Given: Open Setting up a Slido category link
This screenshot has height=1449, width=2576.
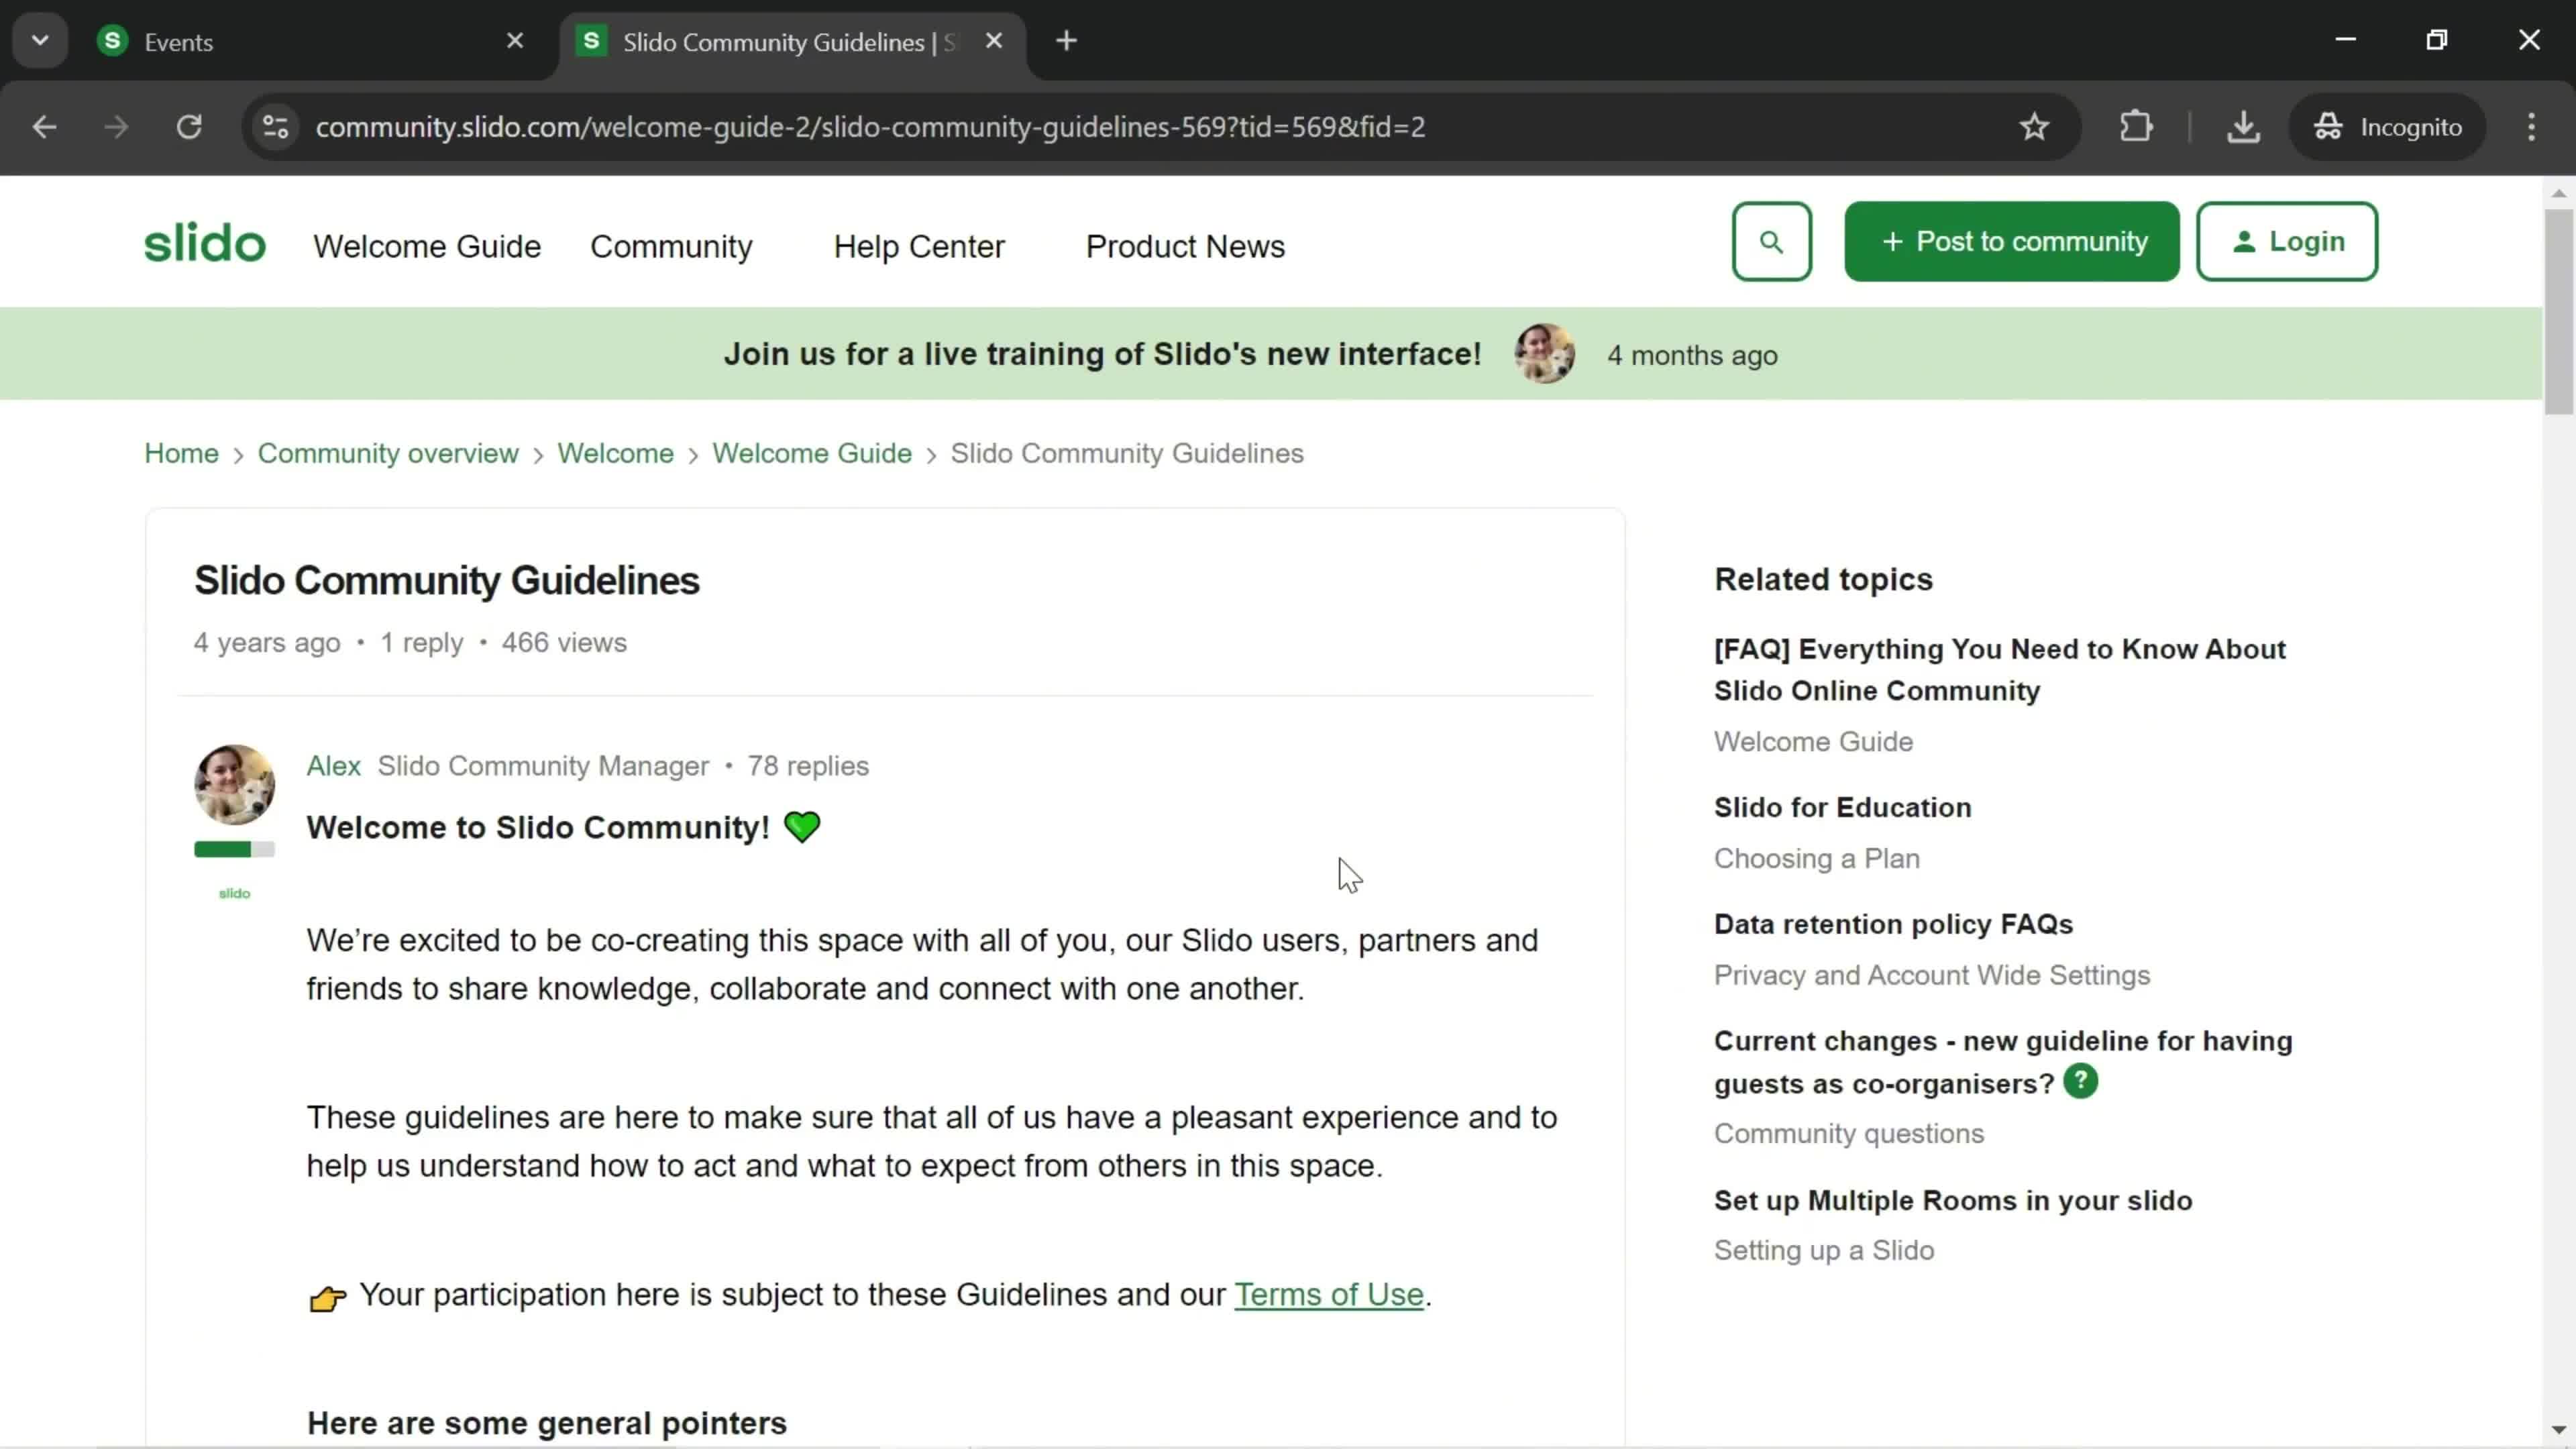Looking at the screenshot, I should 1824,1251.
